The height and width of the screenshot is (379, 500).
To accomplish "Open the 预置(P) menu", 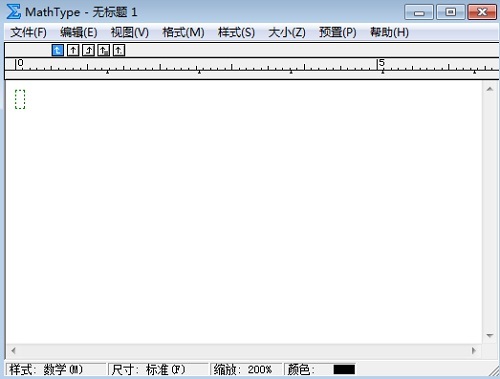I will coord(338,32).
